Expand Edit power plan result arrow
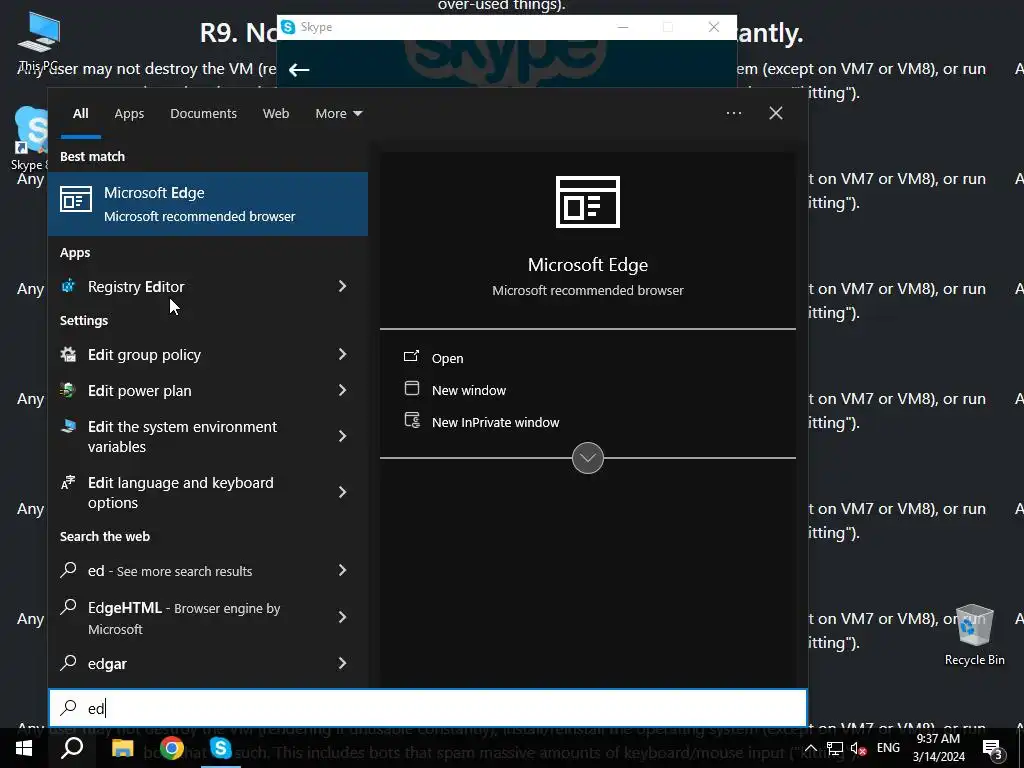 [343, 390]
